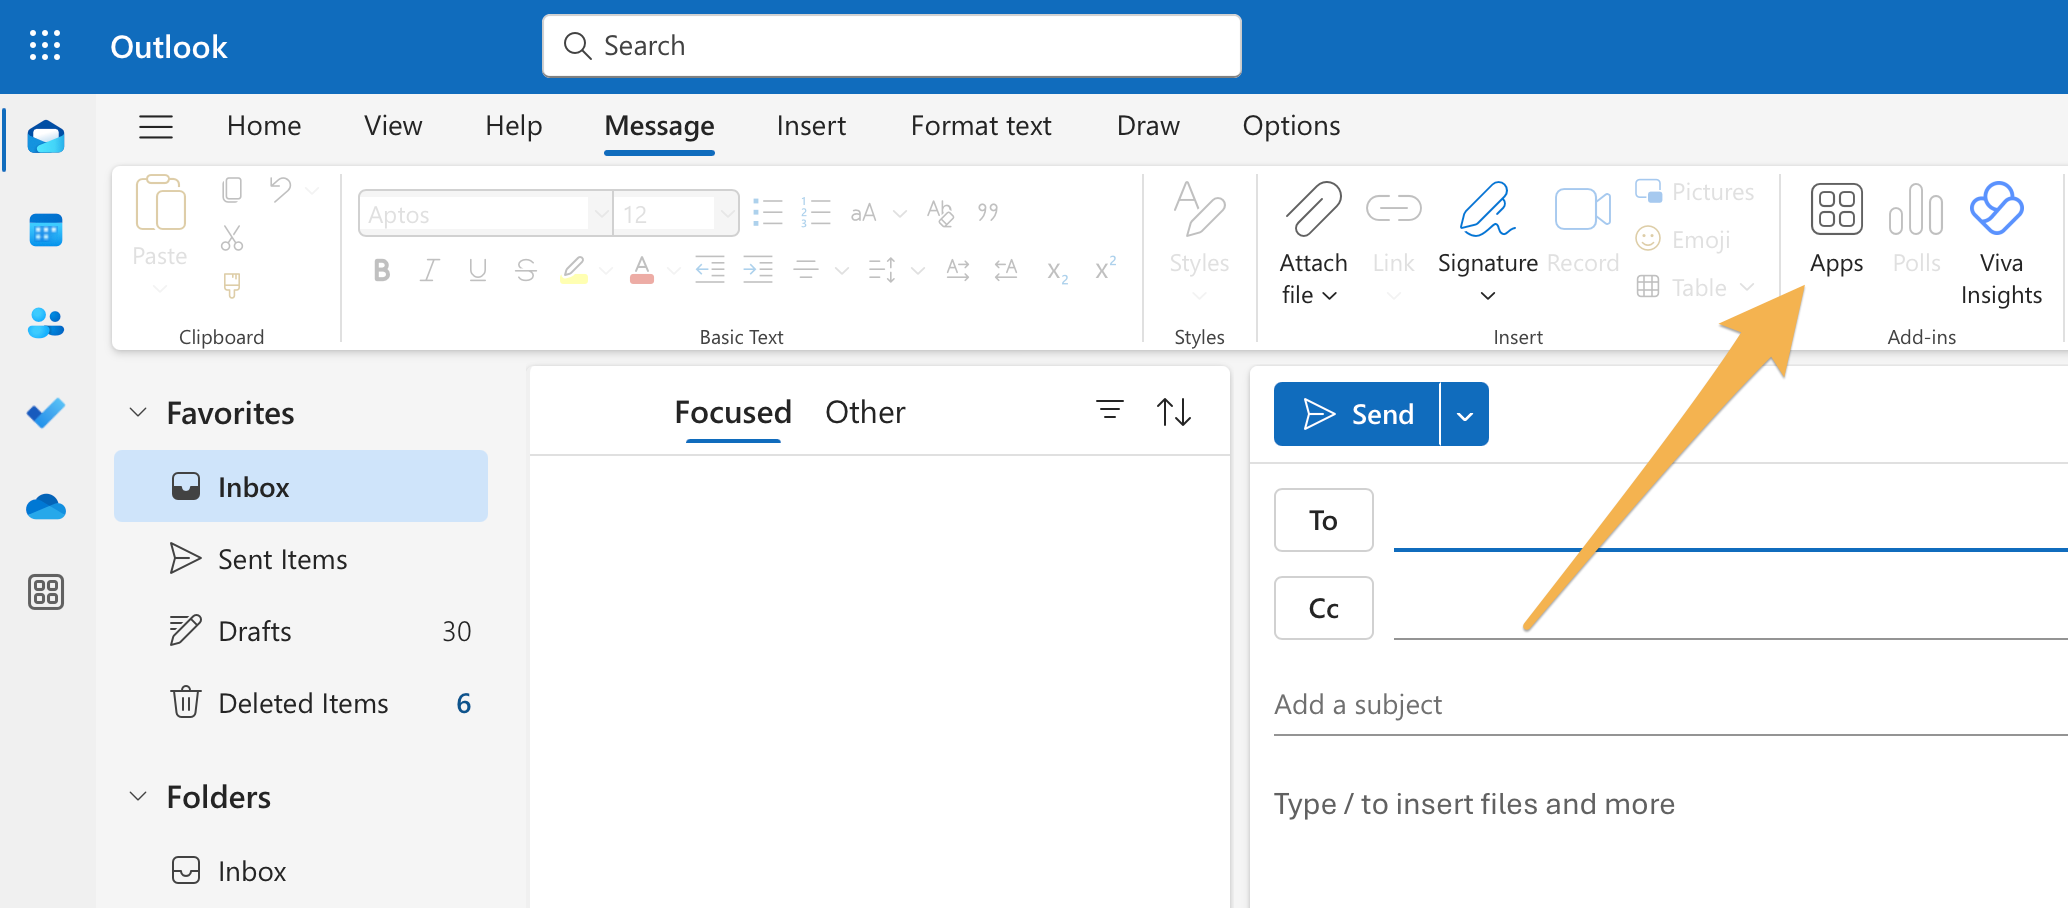Image resolution: width=2068 pixels, height=908 pixels.
Task: Open Sent Items folder
Action: 301,559
